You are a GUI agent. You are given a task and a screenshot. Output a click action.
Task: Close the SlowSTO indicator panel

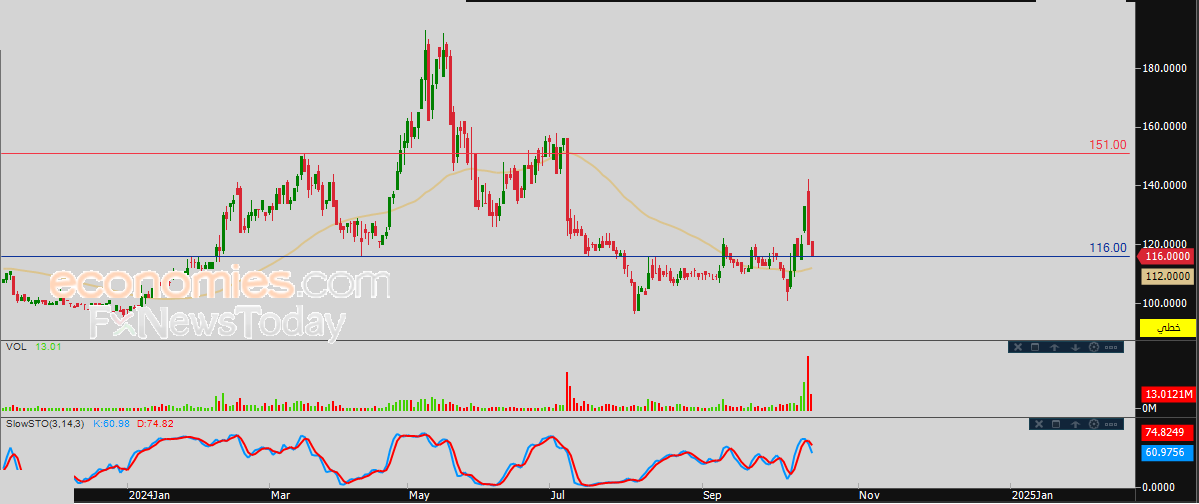pyautogui.click(x=1038, y=424)
